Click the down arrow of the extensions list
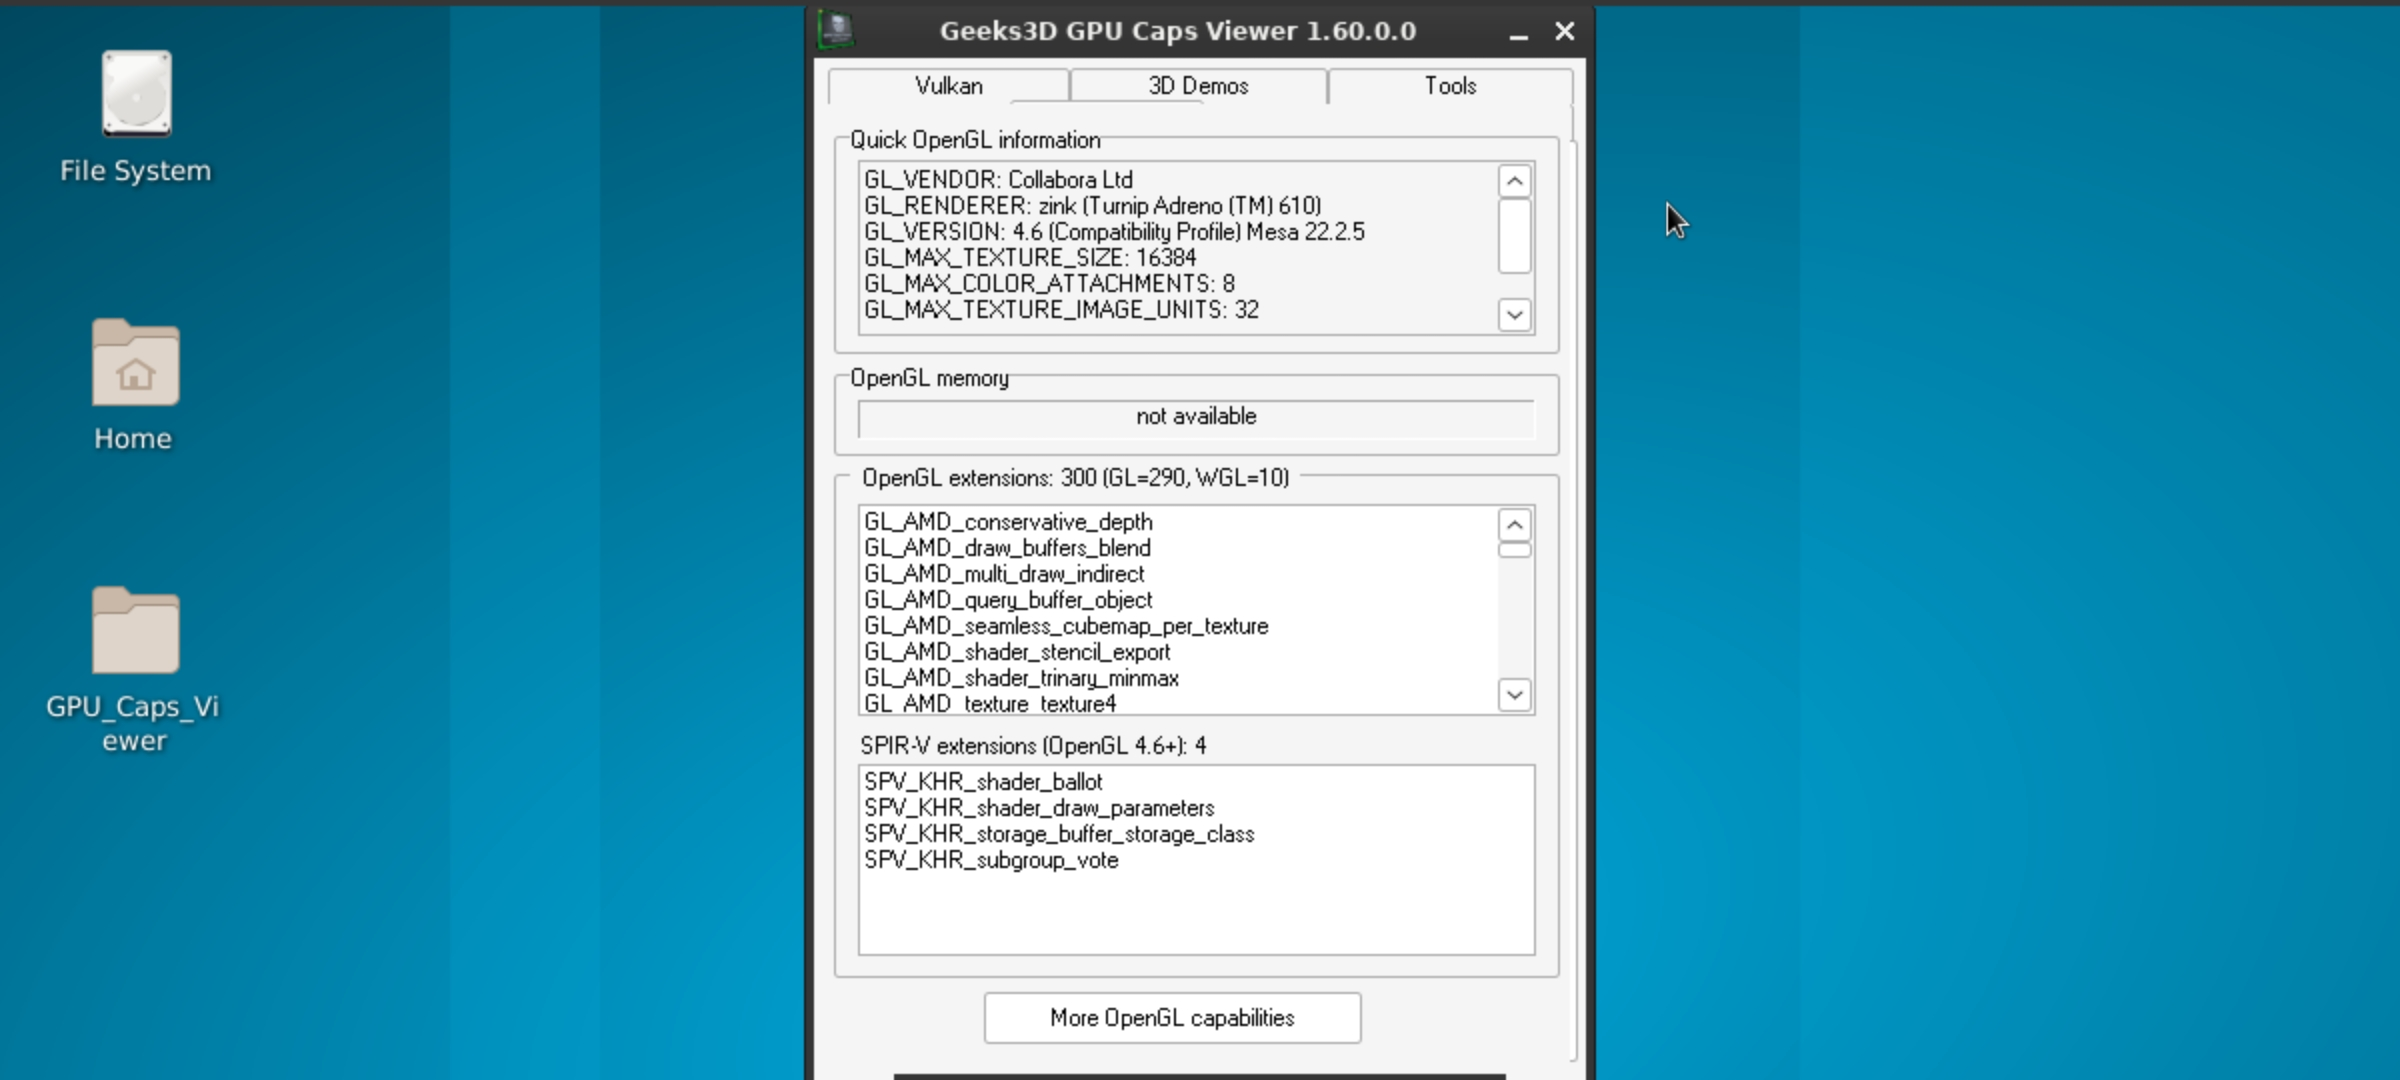 point(1513,694)
